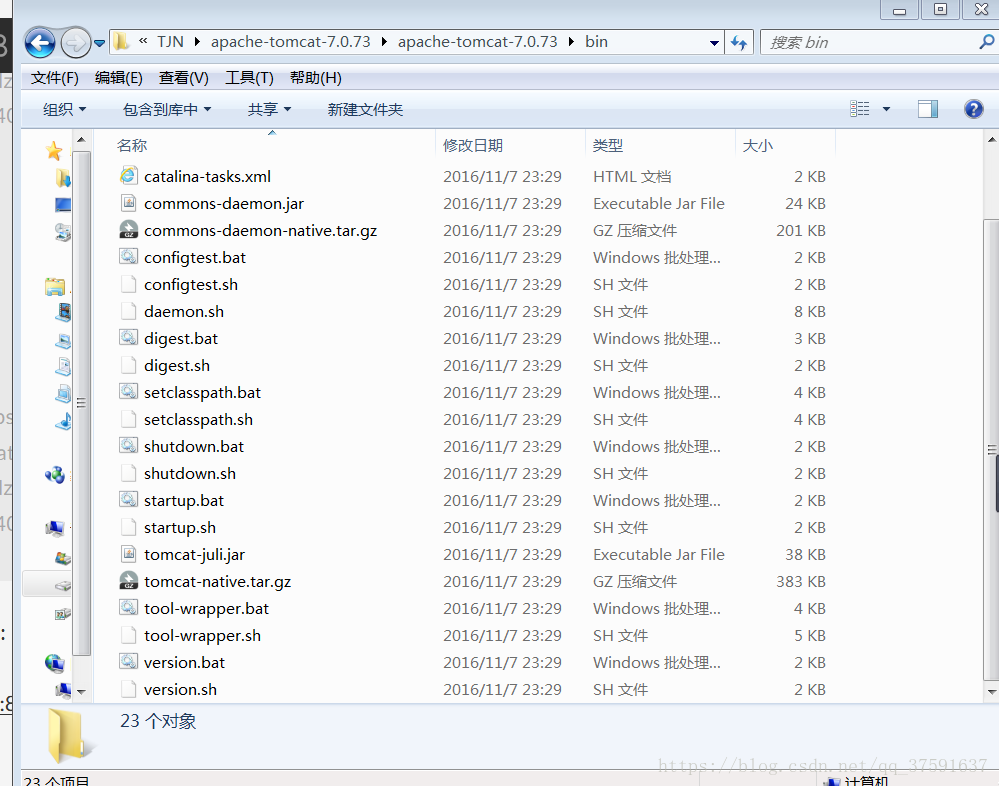999x786 pixels.
Task: Click the 201 KB size cell
Action: (800, 231)
